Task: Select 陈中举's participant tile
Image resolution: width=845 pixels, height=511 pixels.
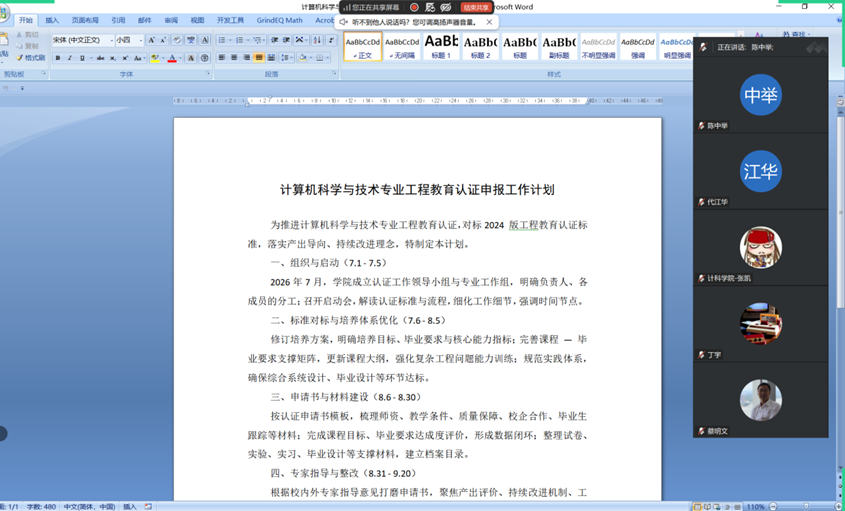Action: (x=760, y=95)
